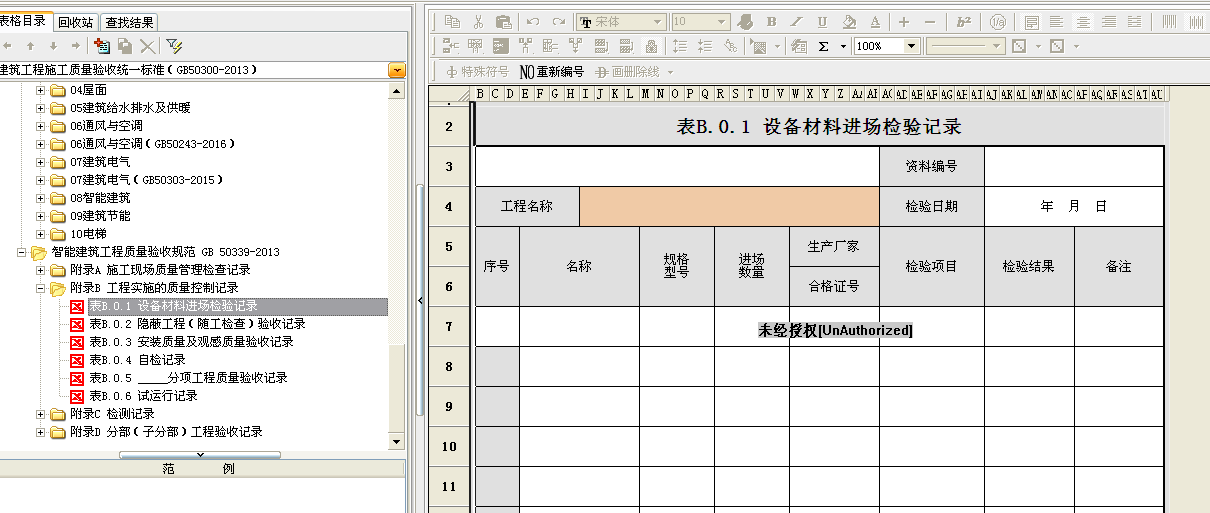Image resolution: width=1210 pixels, height=513 pixels.
Task: Toggle bold text formatting
Action: point(771,21)
